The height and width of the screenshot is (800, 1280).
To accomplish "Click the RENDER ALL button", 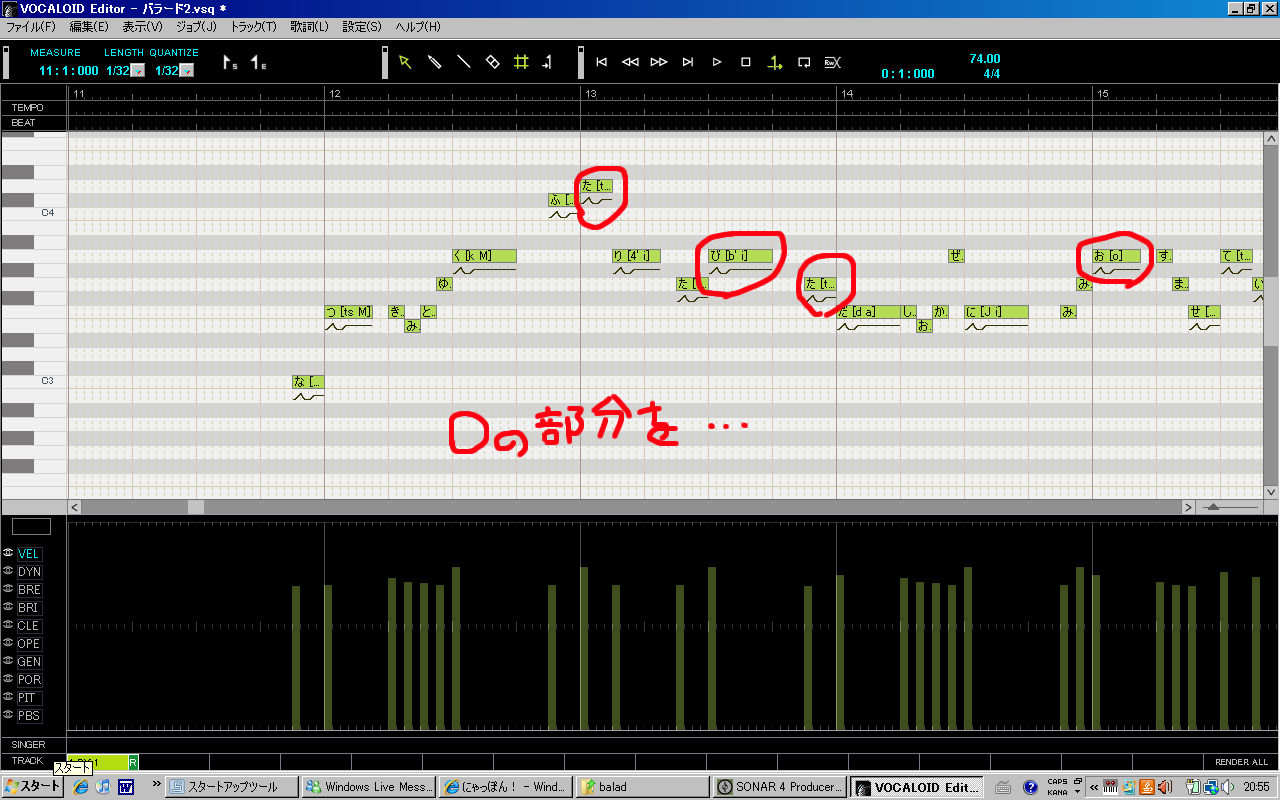I will click(1241, 762).
